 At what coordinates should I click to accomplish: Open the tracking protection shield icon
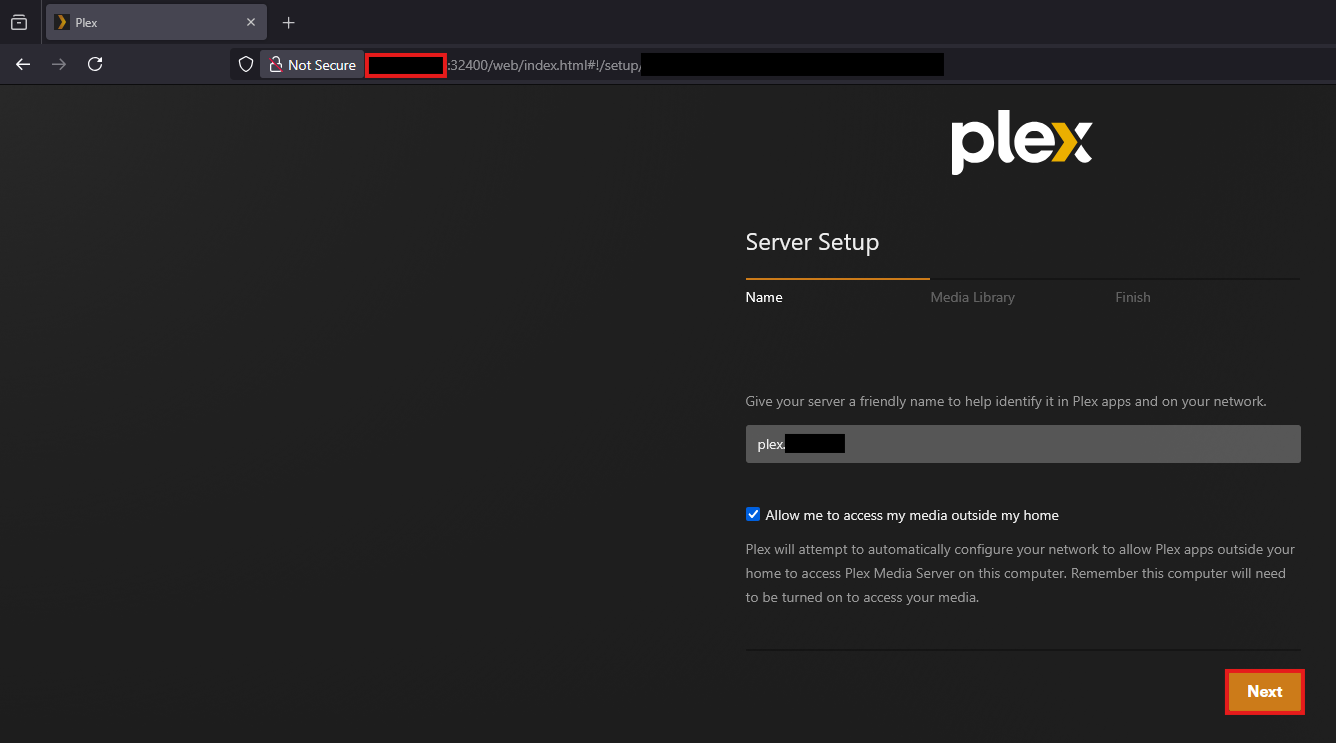pos(246,64)
